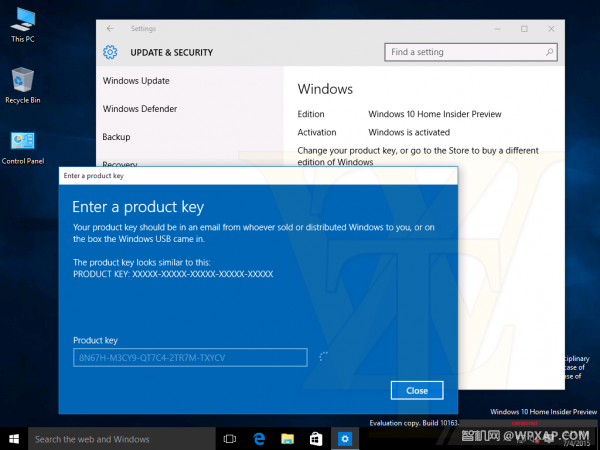Viewport: 600px width, 450px height.
Task: Select Windows Update in Settings sidebar
Action: coord(136,81)
